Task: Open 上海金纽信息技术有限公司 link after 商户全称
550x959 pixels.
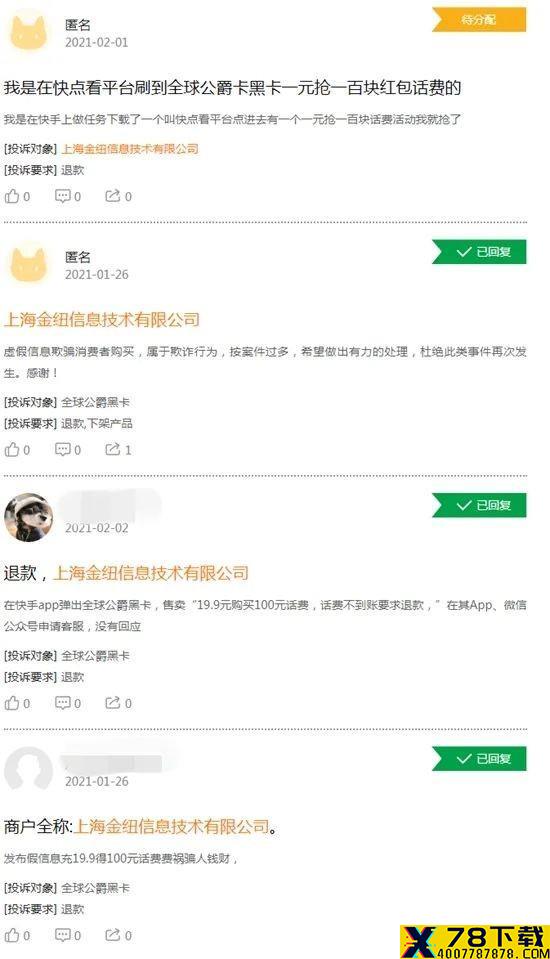Action: click(171, 827)
